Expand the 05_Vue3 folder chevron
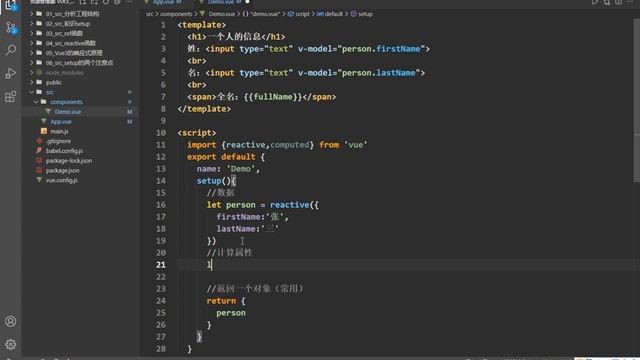Image resolution: width=640 pixels, height=360 pixels. (x=31, y=53)
